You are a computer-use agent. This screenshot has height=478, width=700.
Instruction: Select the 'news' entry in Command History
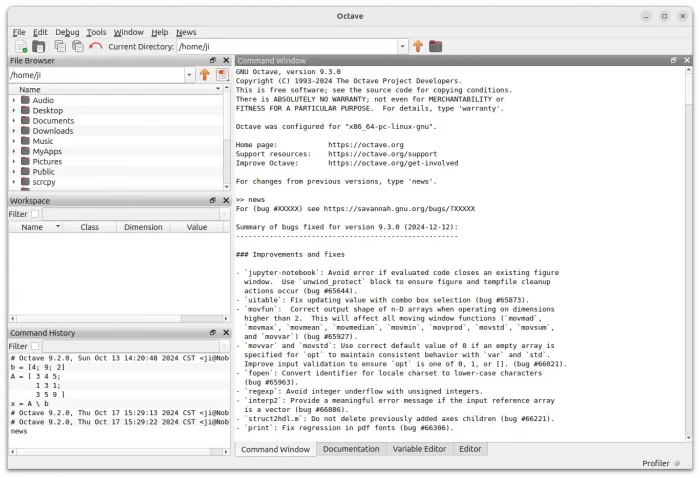[19, 431]
